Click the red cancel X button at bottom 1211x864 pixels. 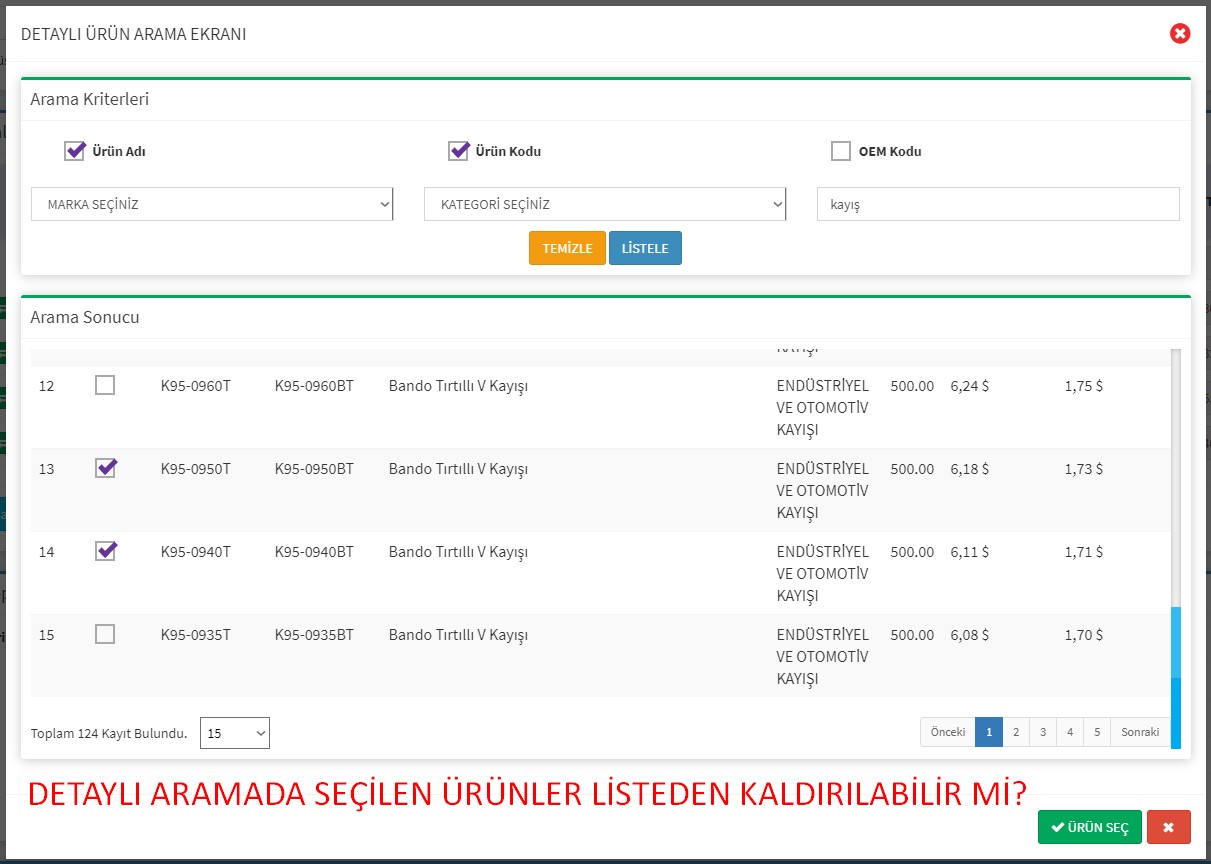(1168, 827)
